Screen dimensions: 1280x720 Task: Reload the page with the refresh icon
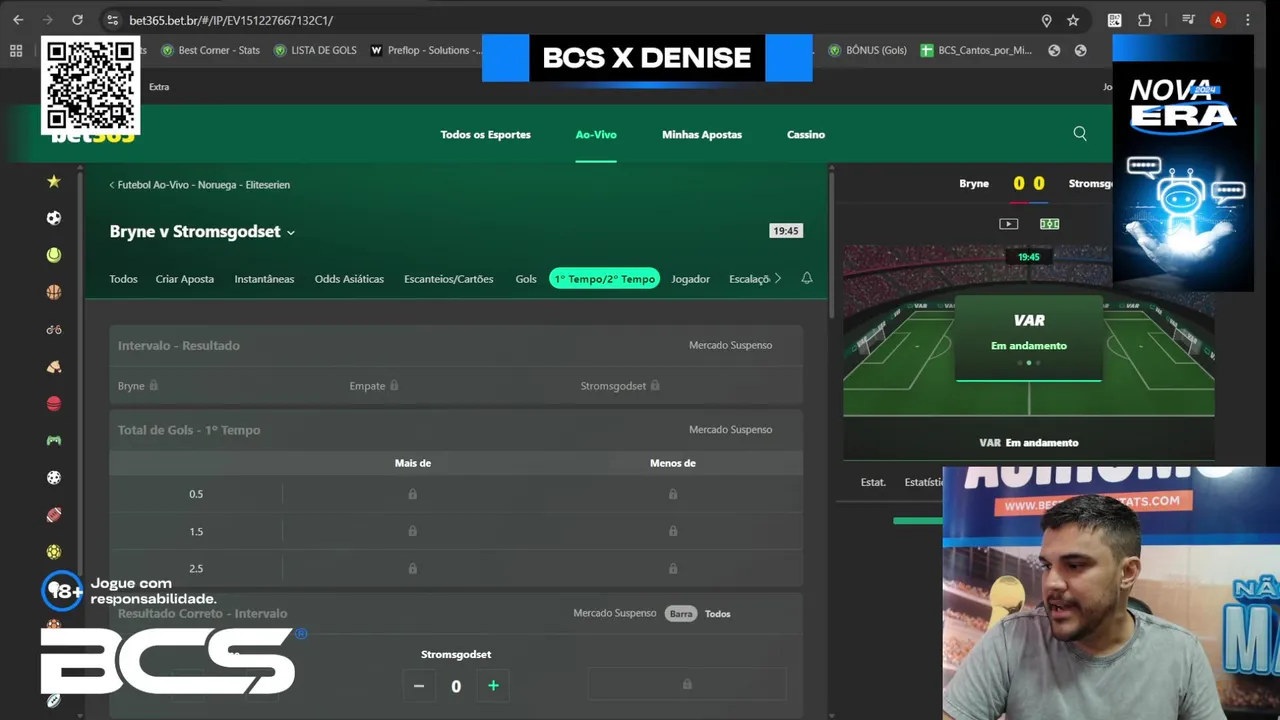point(78,20)
